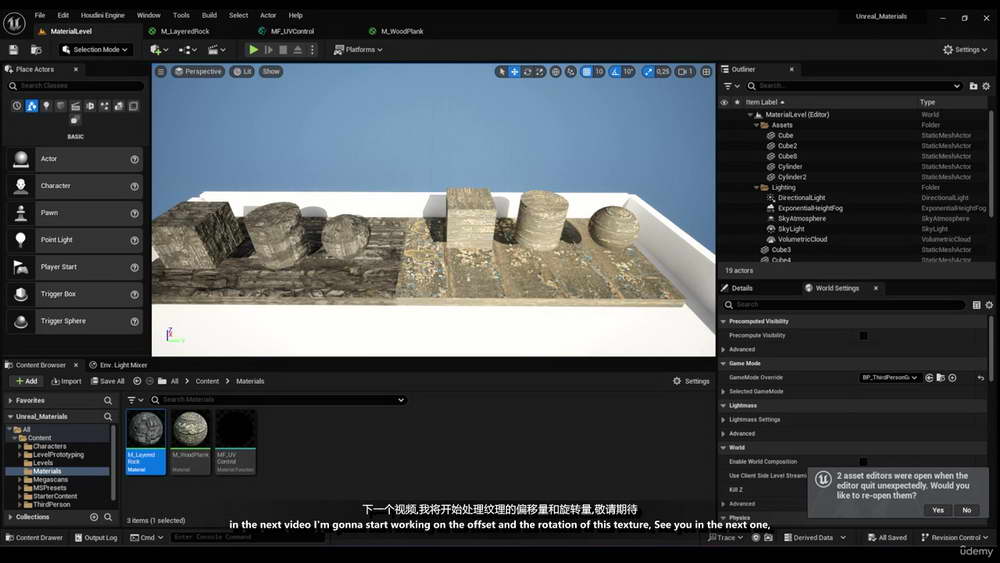Open help for Point Light actor
1000x563 pixels.
coord(135,240)
